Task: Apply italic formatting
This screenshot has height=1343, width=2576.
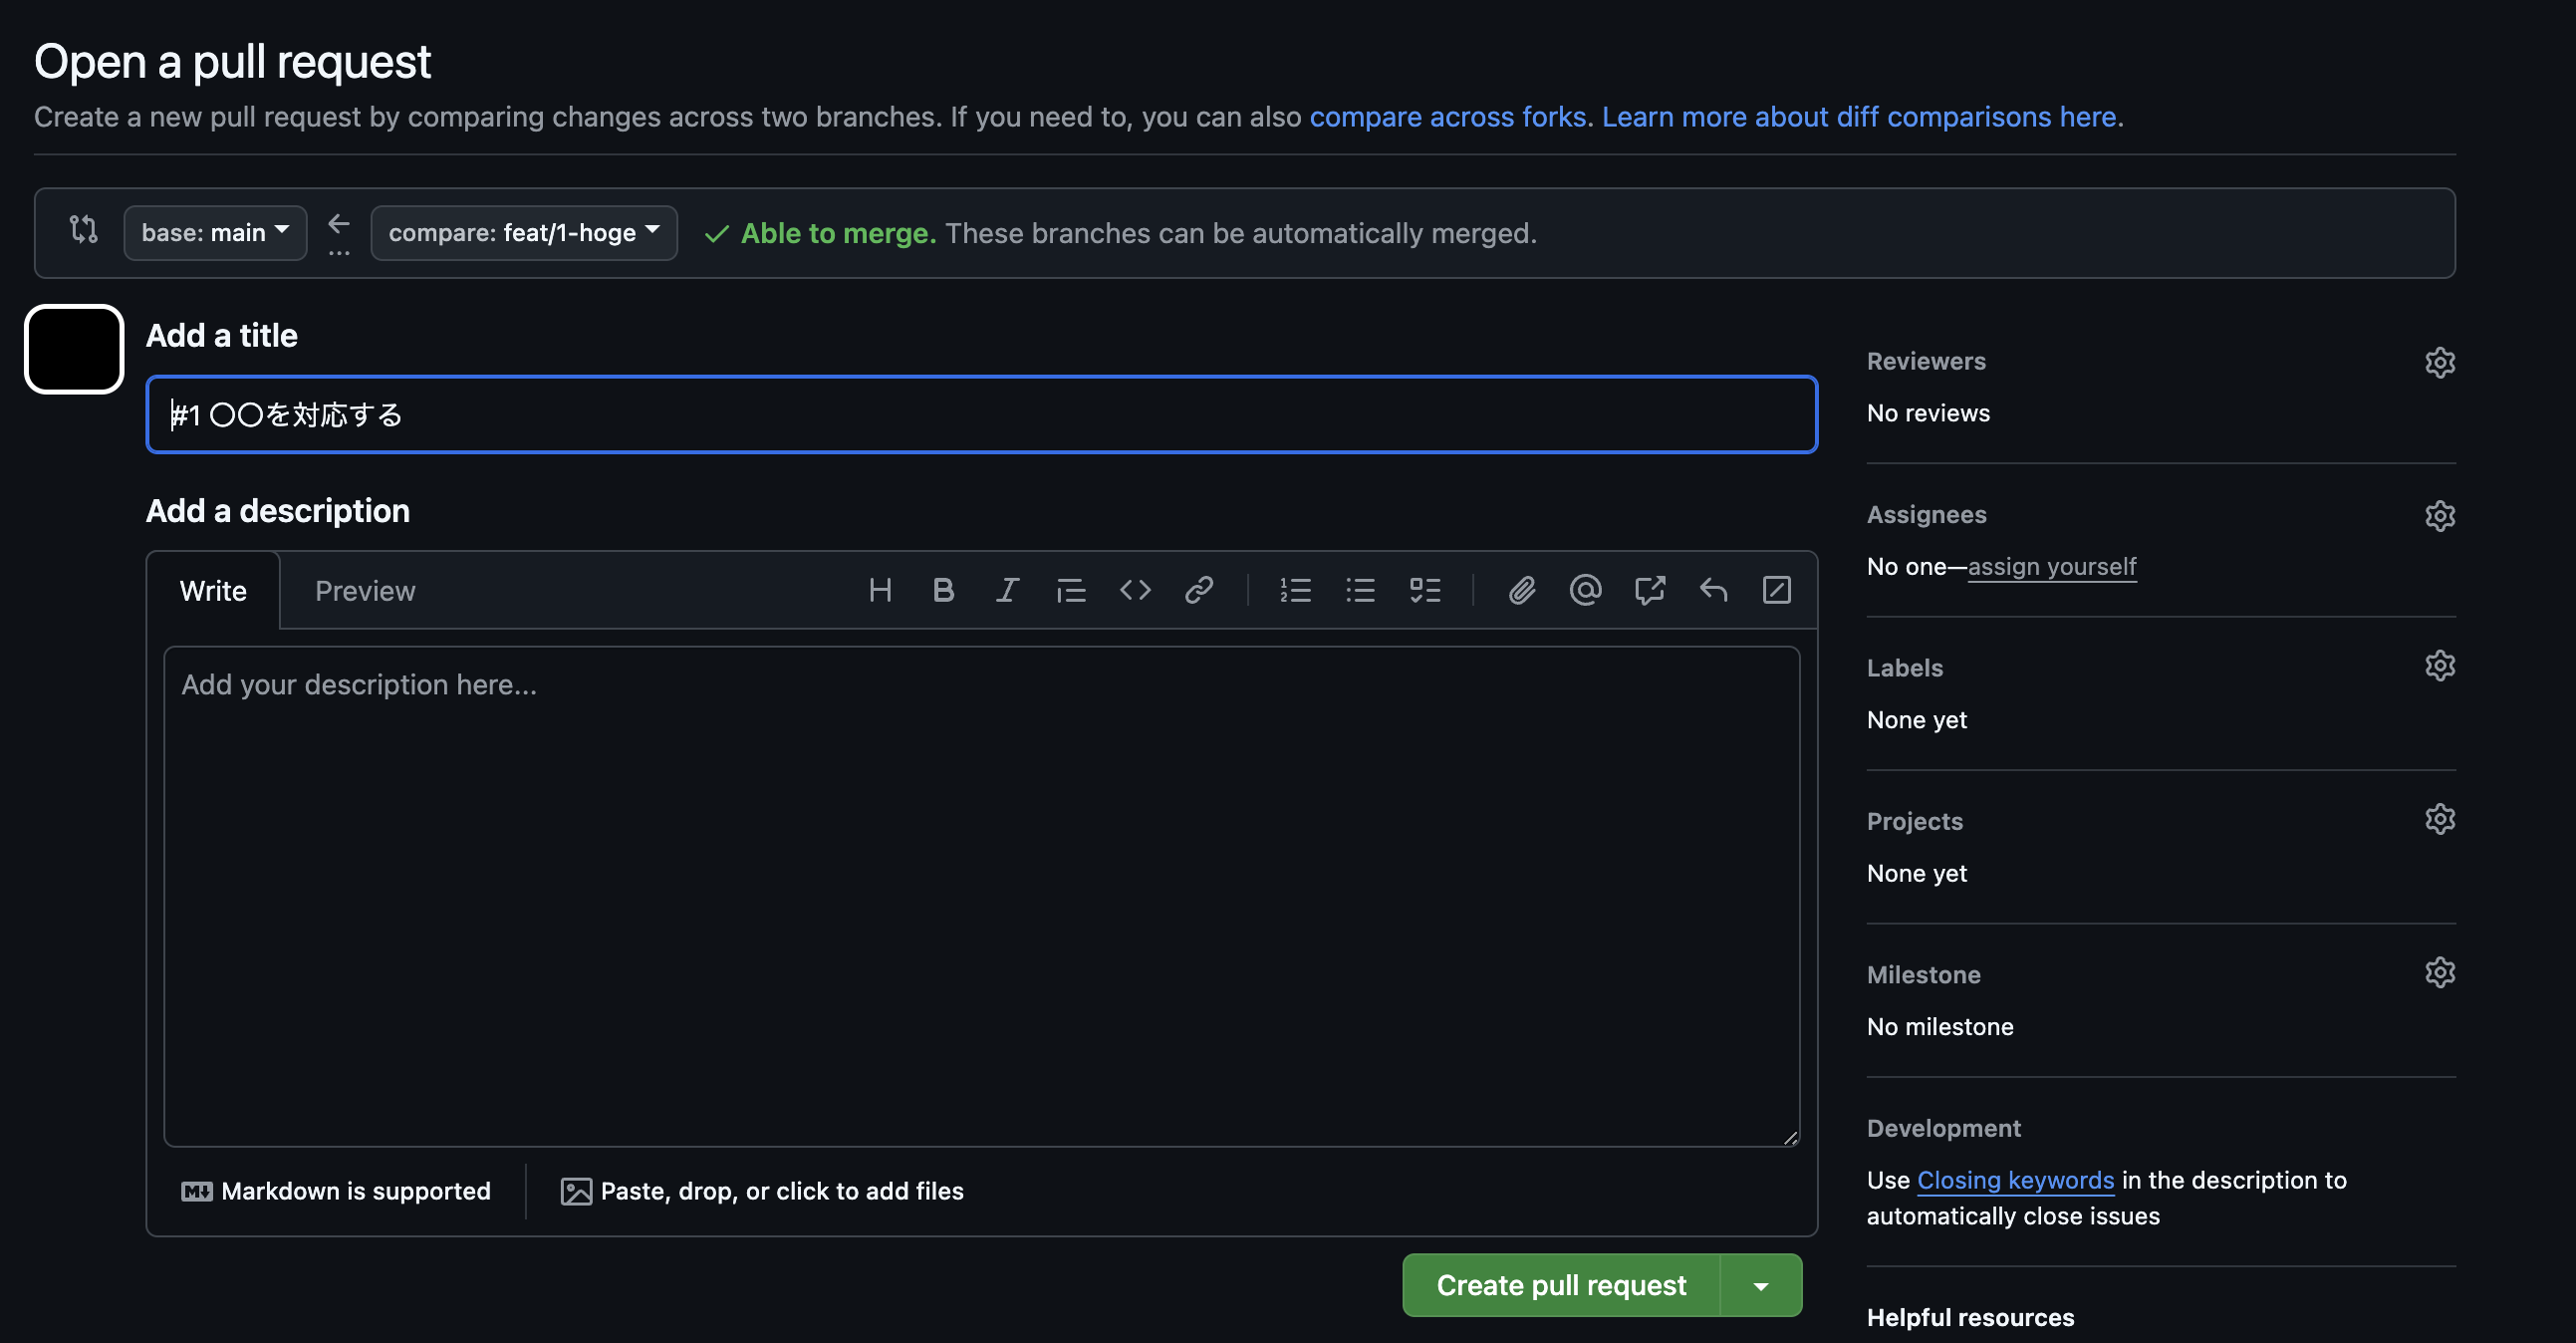Action: 1007,590
